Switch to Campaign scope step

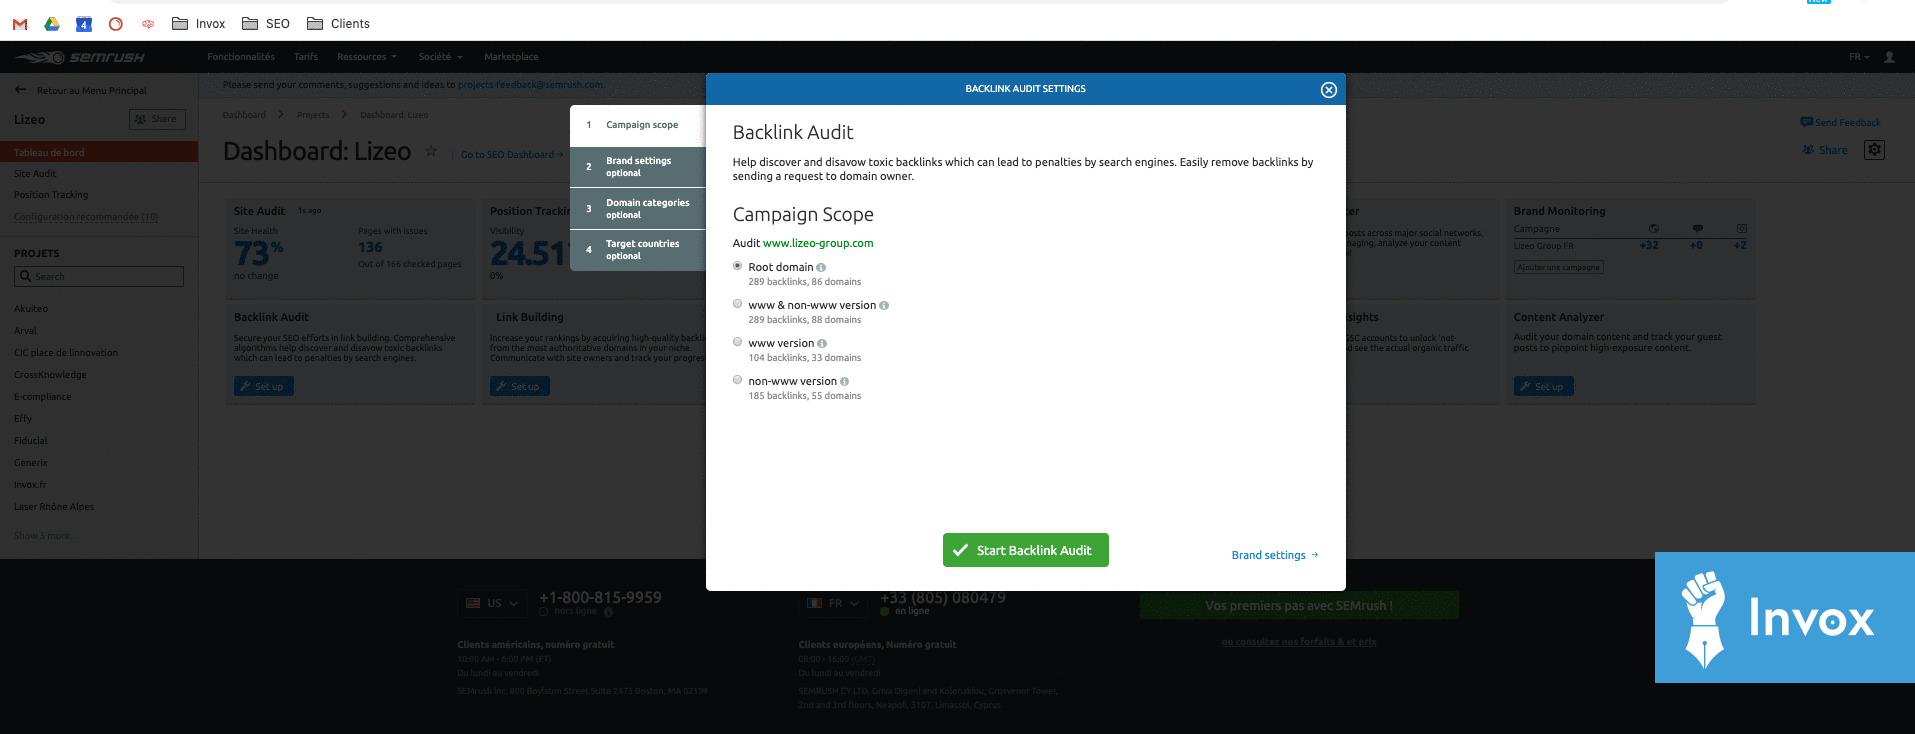[x=638, y=125]
